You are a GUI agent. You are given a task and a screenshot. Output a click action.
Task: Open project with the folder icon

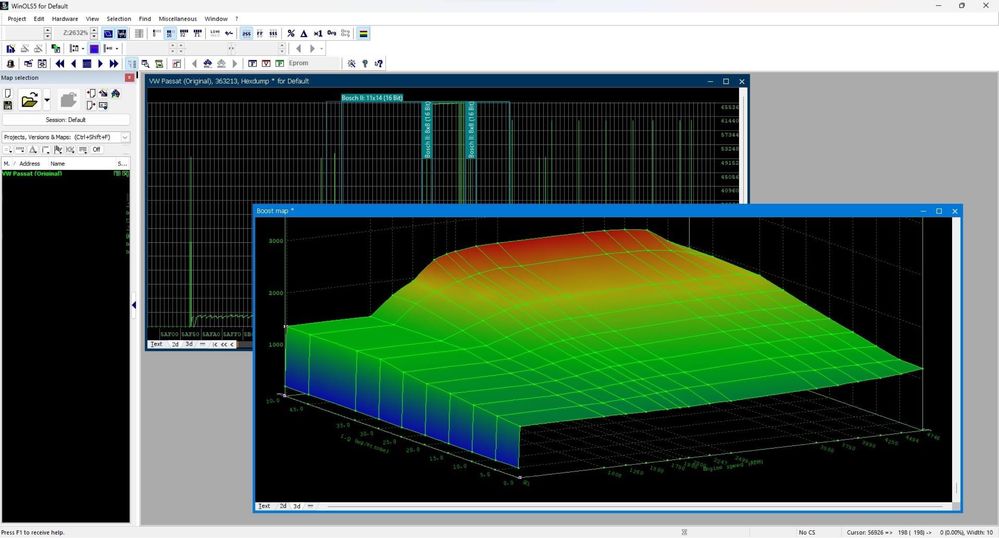(x=29, y=99)
